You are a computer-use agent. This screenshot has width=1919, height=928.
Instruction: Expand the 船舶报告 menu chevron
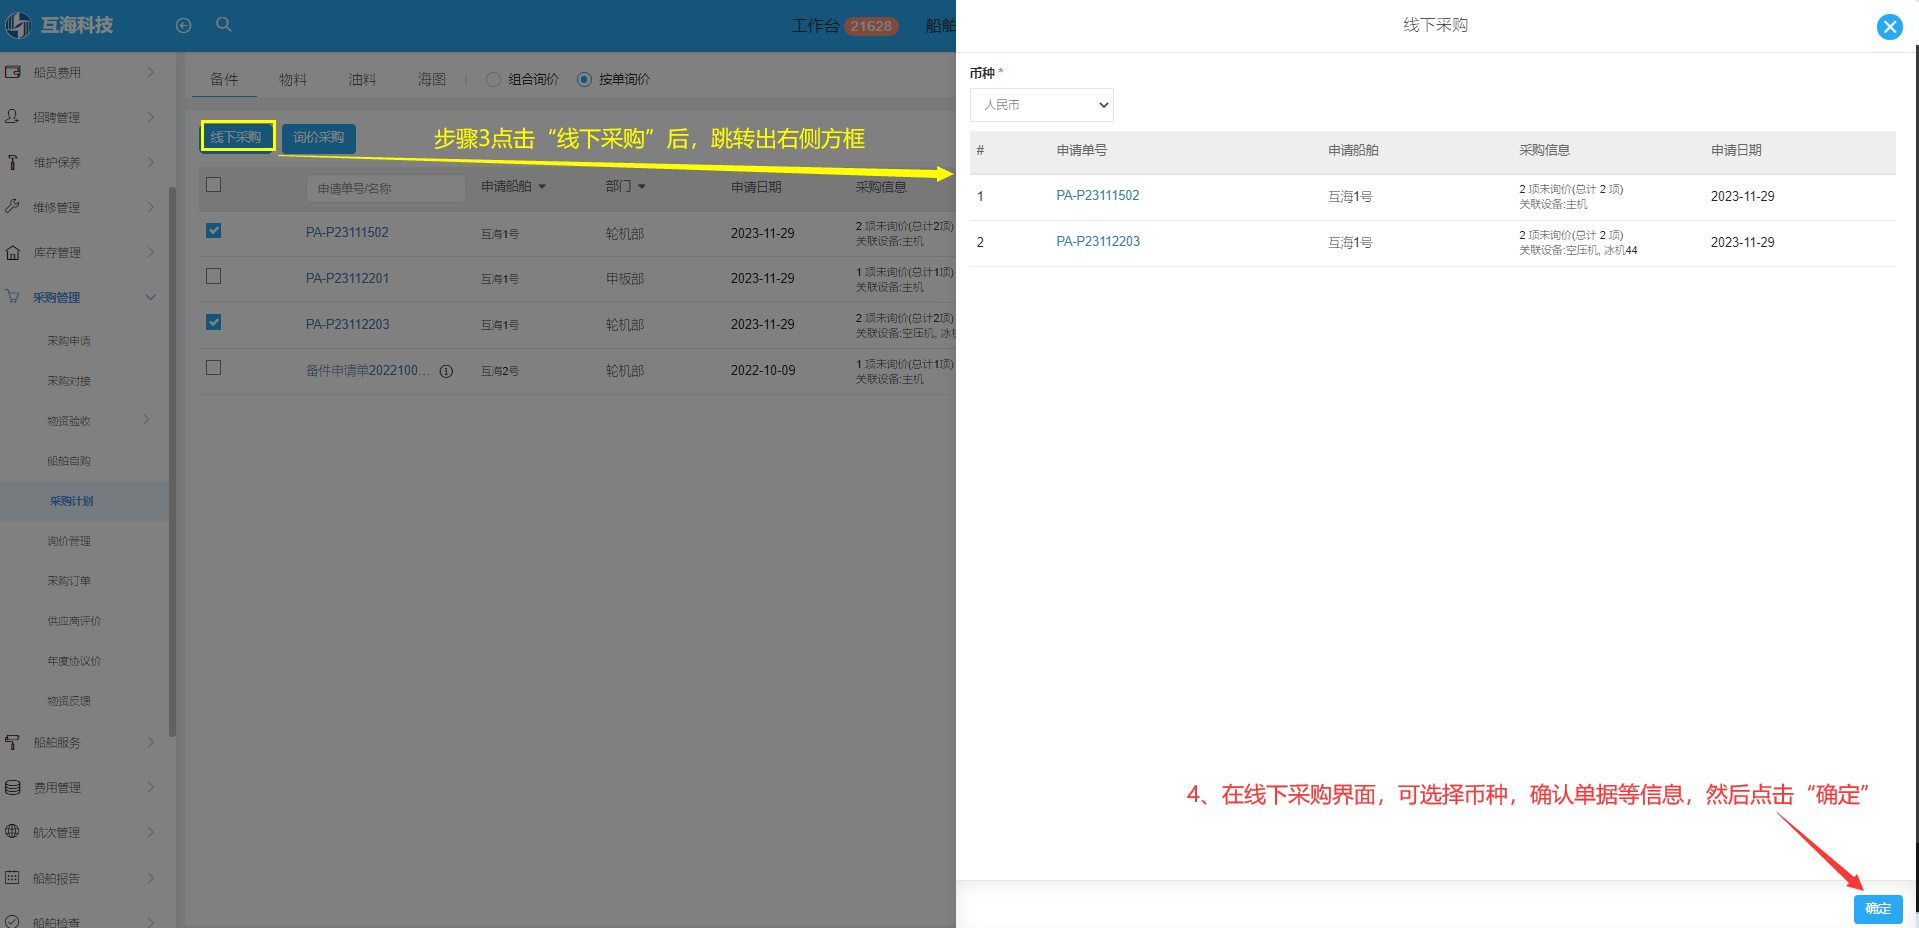click(x=151, y=878)
